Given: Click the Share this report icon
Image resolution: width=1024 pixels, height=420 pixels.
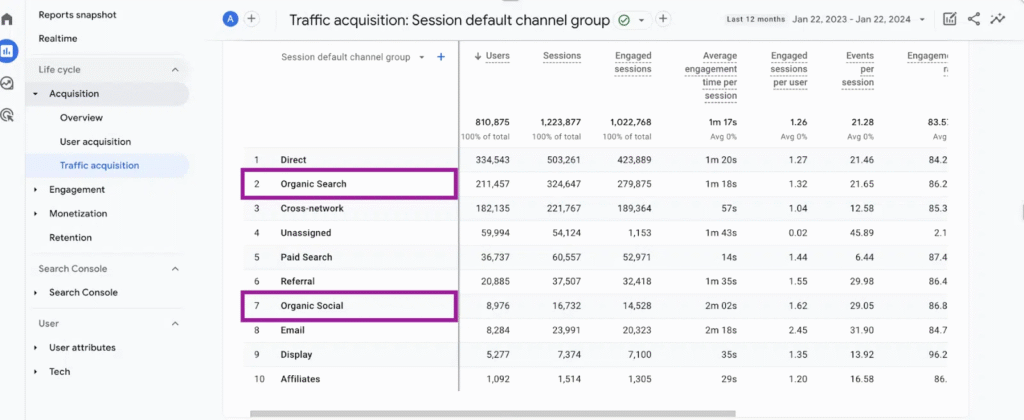Looking at the screenshot, I should point(974,19).
